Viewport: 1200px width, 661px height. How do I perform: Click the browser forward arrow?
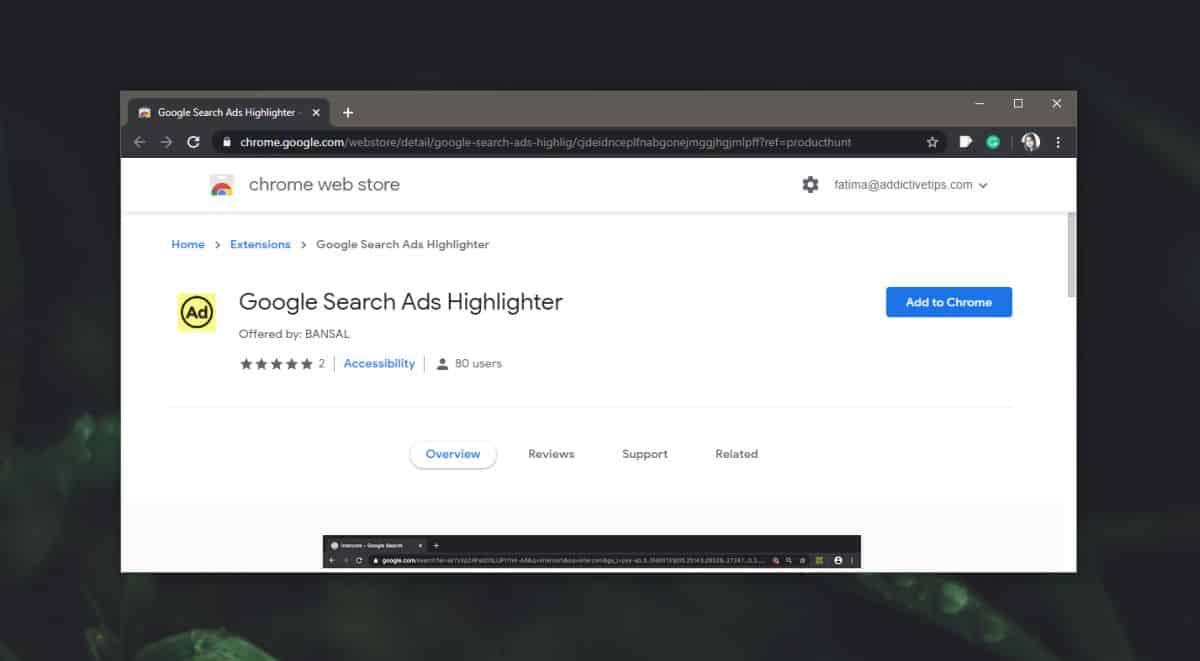[x=166, y=142]
